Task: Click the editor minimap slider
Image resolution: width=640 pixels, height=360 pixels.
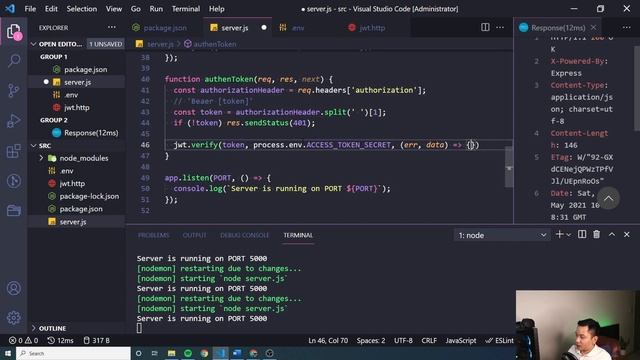Action: [x=509, y=167]
